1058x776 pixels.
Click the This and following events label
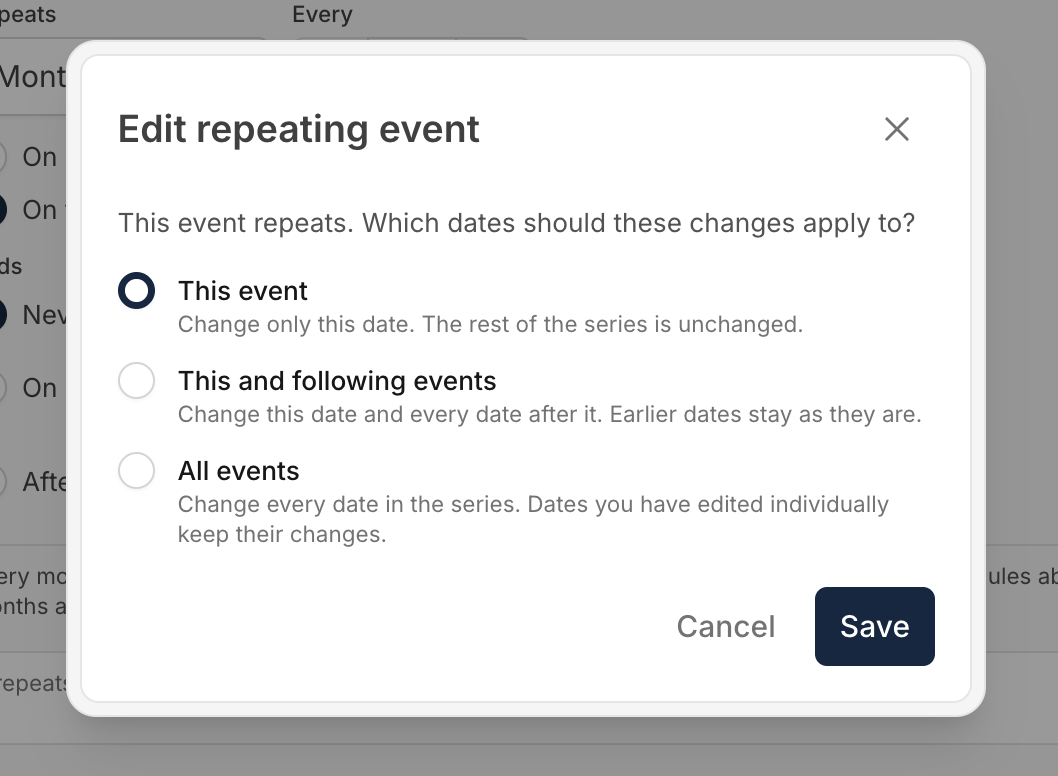(x=337, y=381)
